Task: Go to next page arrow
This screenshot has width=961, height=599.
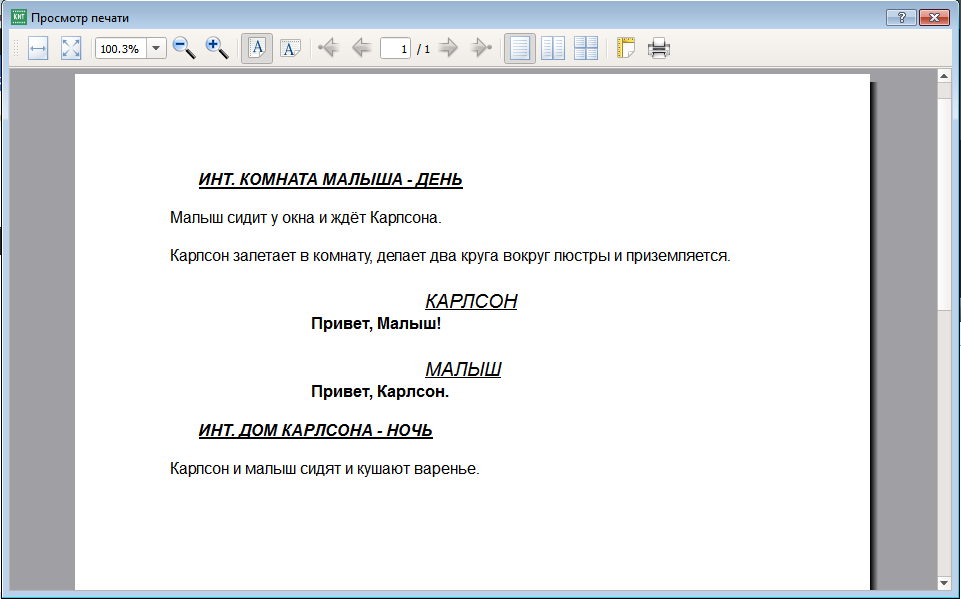Action: tap(449, 48)
